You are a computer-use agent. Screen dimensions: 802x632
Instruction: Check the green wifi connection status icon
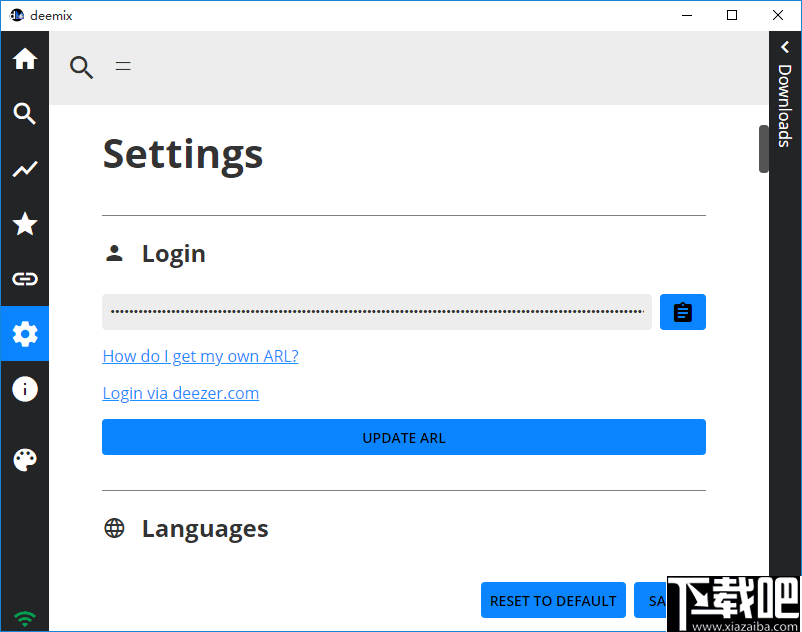click(25, 619)
